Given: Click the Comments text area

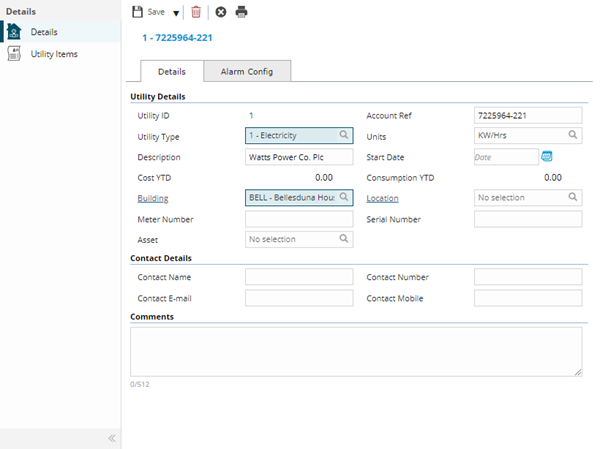Looking at the screenshot, I should click(356, 351).
